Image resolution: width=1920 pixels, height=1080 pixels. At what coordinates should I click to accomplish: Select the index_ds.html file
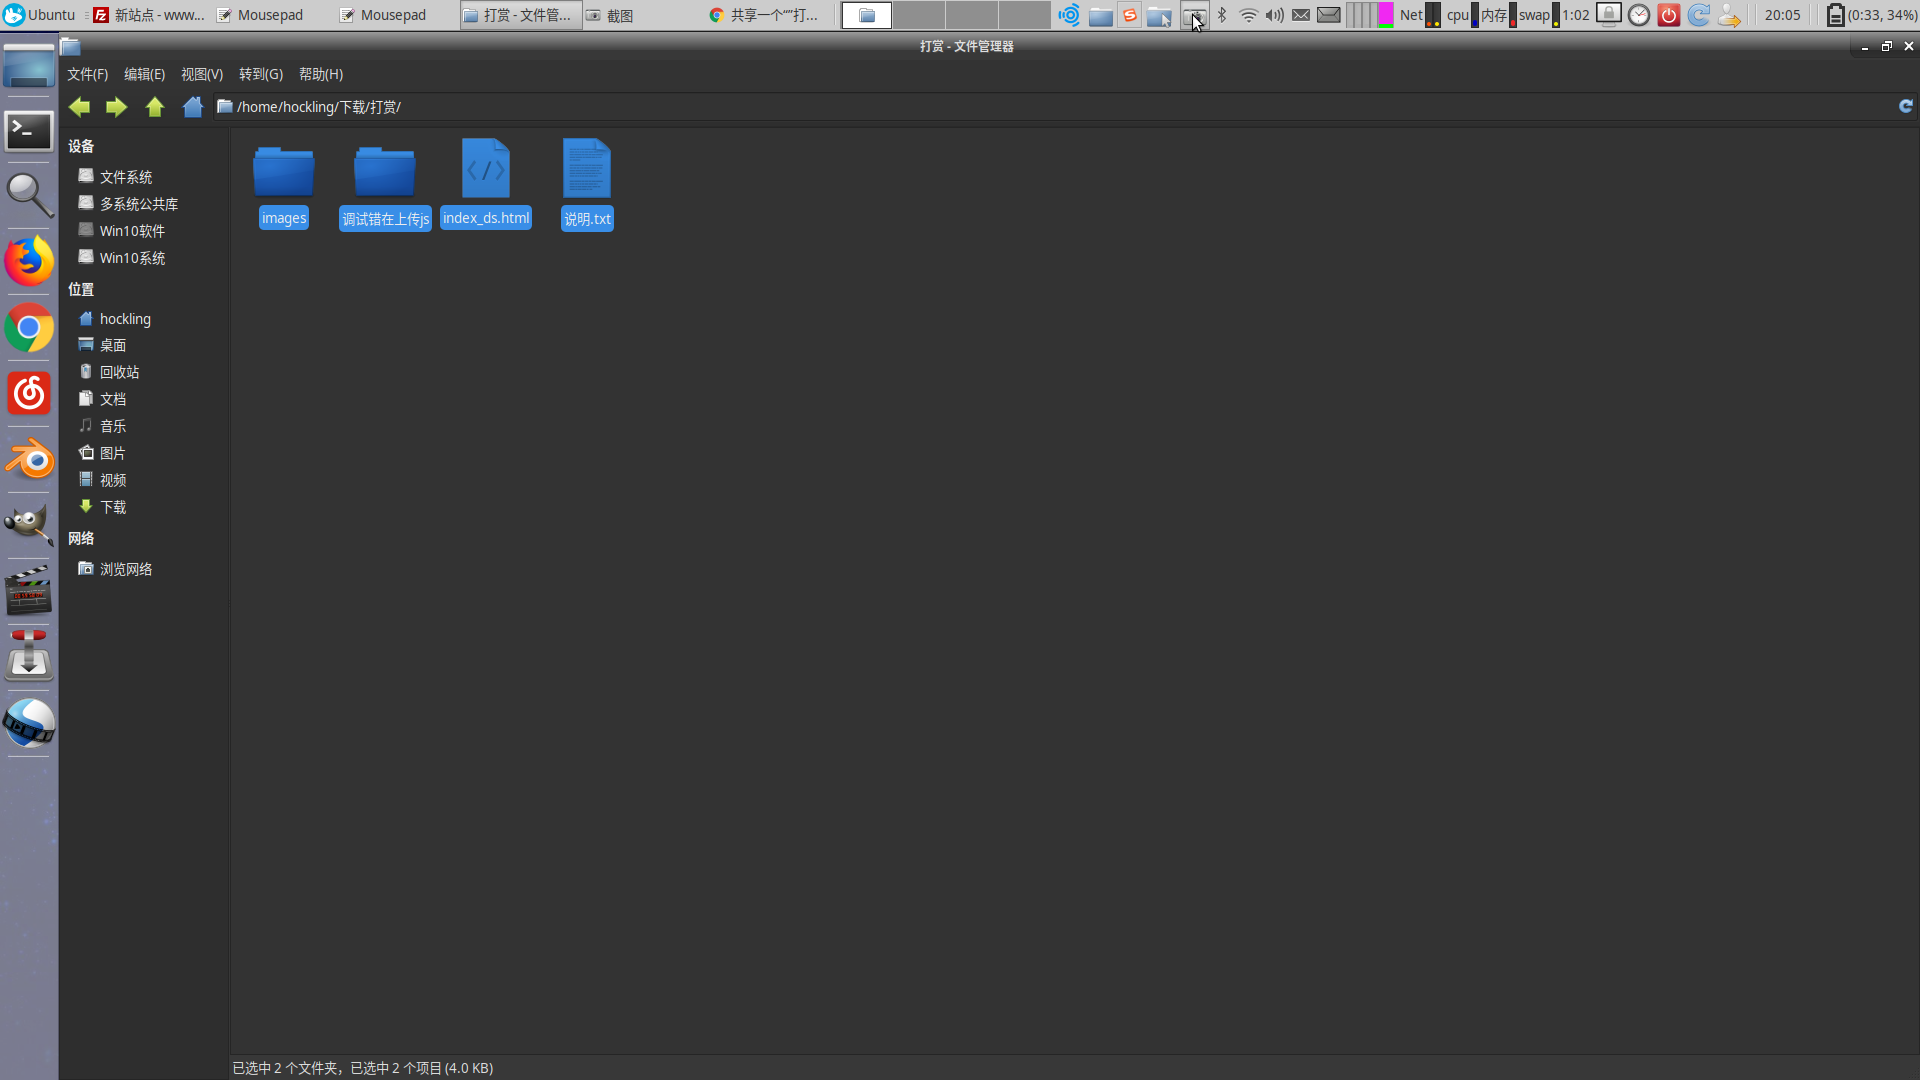click(x=486, y=186)
